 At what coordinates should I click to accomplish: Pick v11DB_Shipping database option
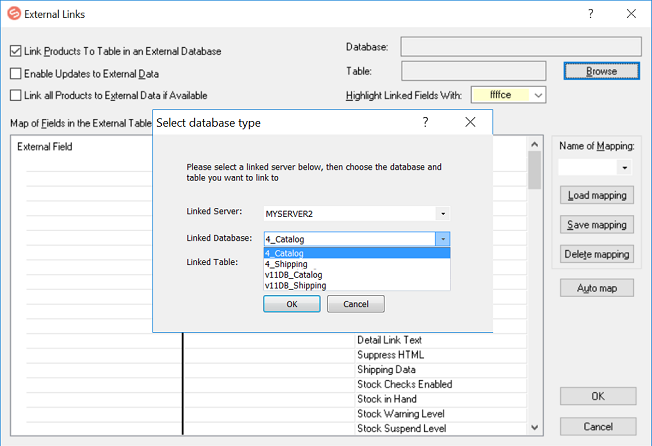(295, 285)
